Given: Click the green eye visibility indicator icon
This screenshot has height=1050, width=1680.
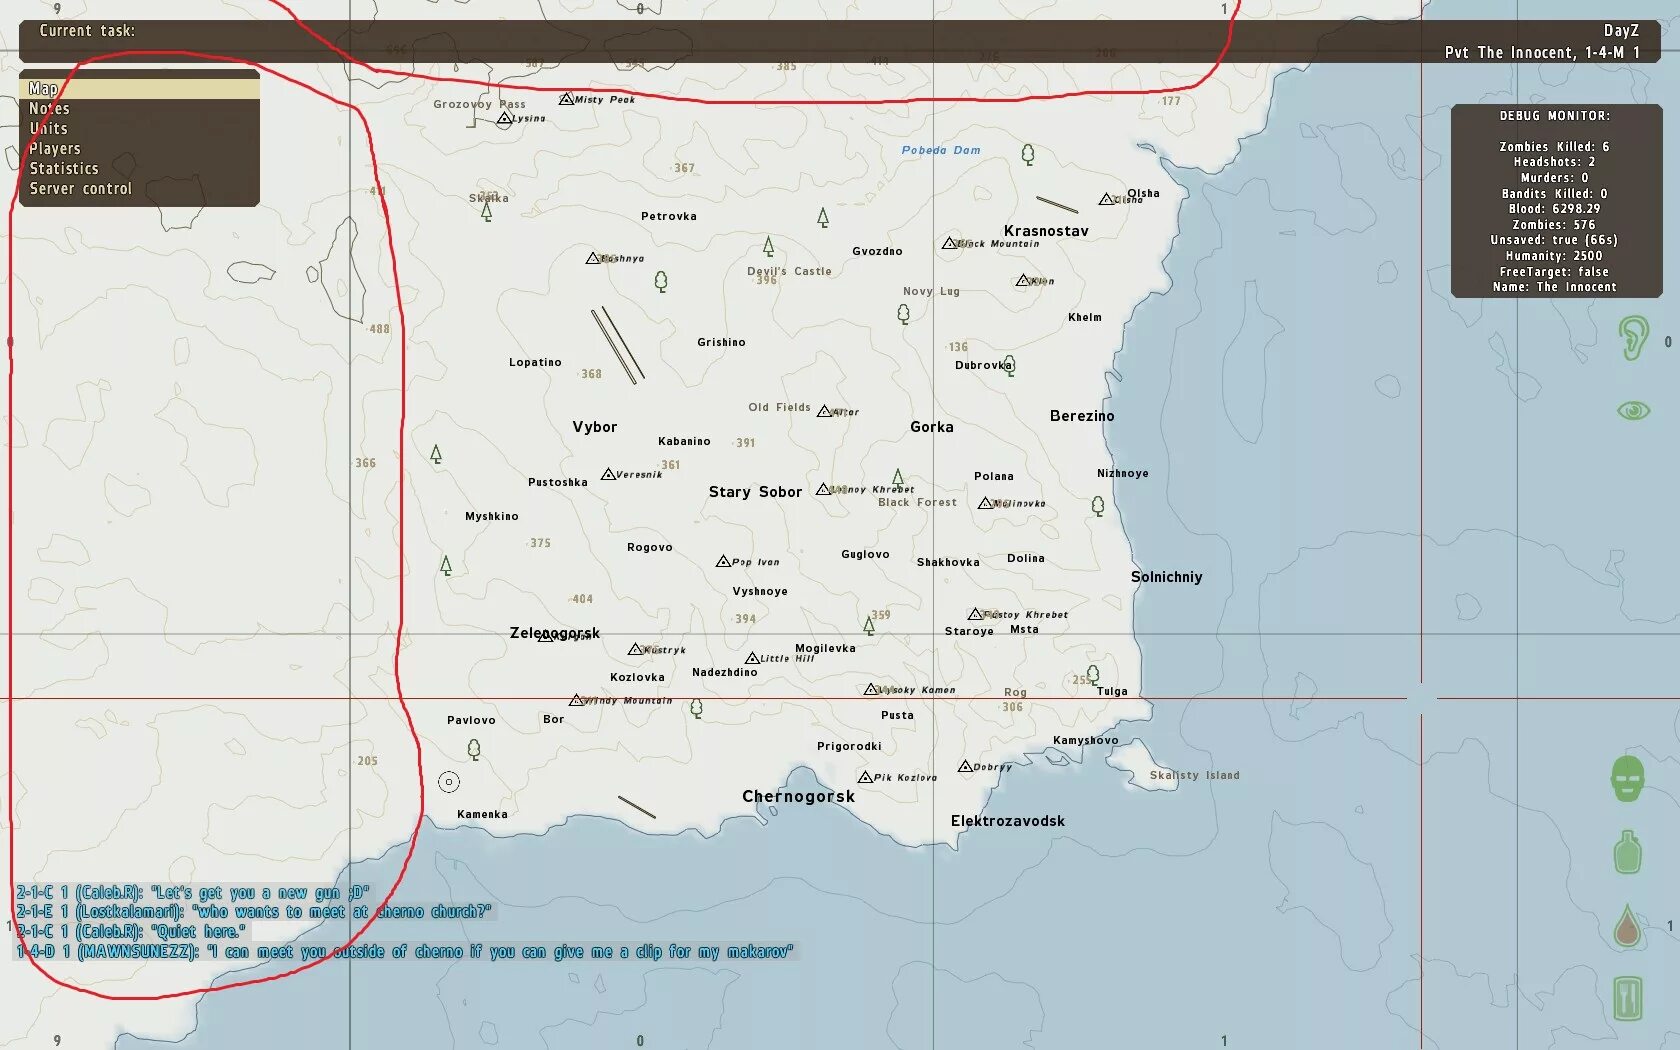Looking at the screenshot, I should (1633, 410).
